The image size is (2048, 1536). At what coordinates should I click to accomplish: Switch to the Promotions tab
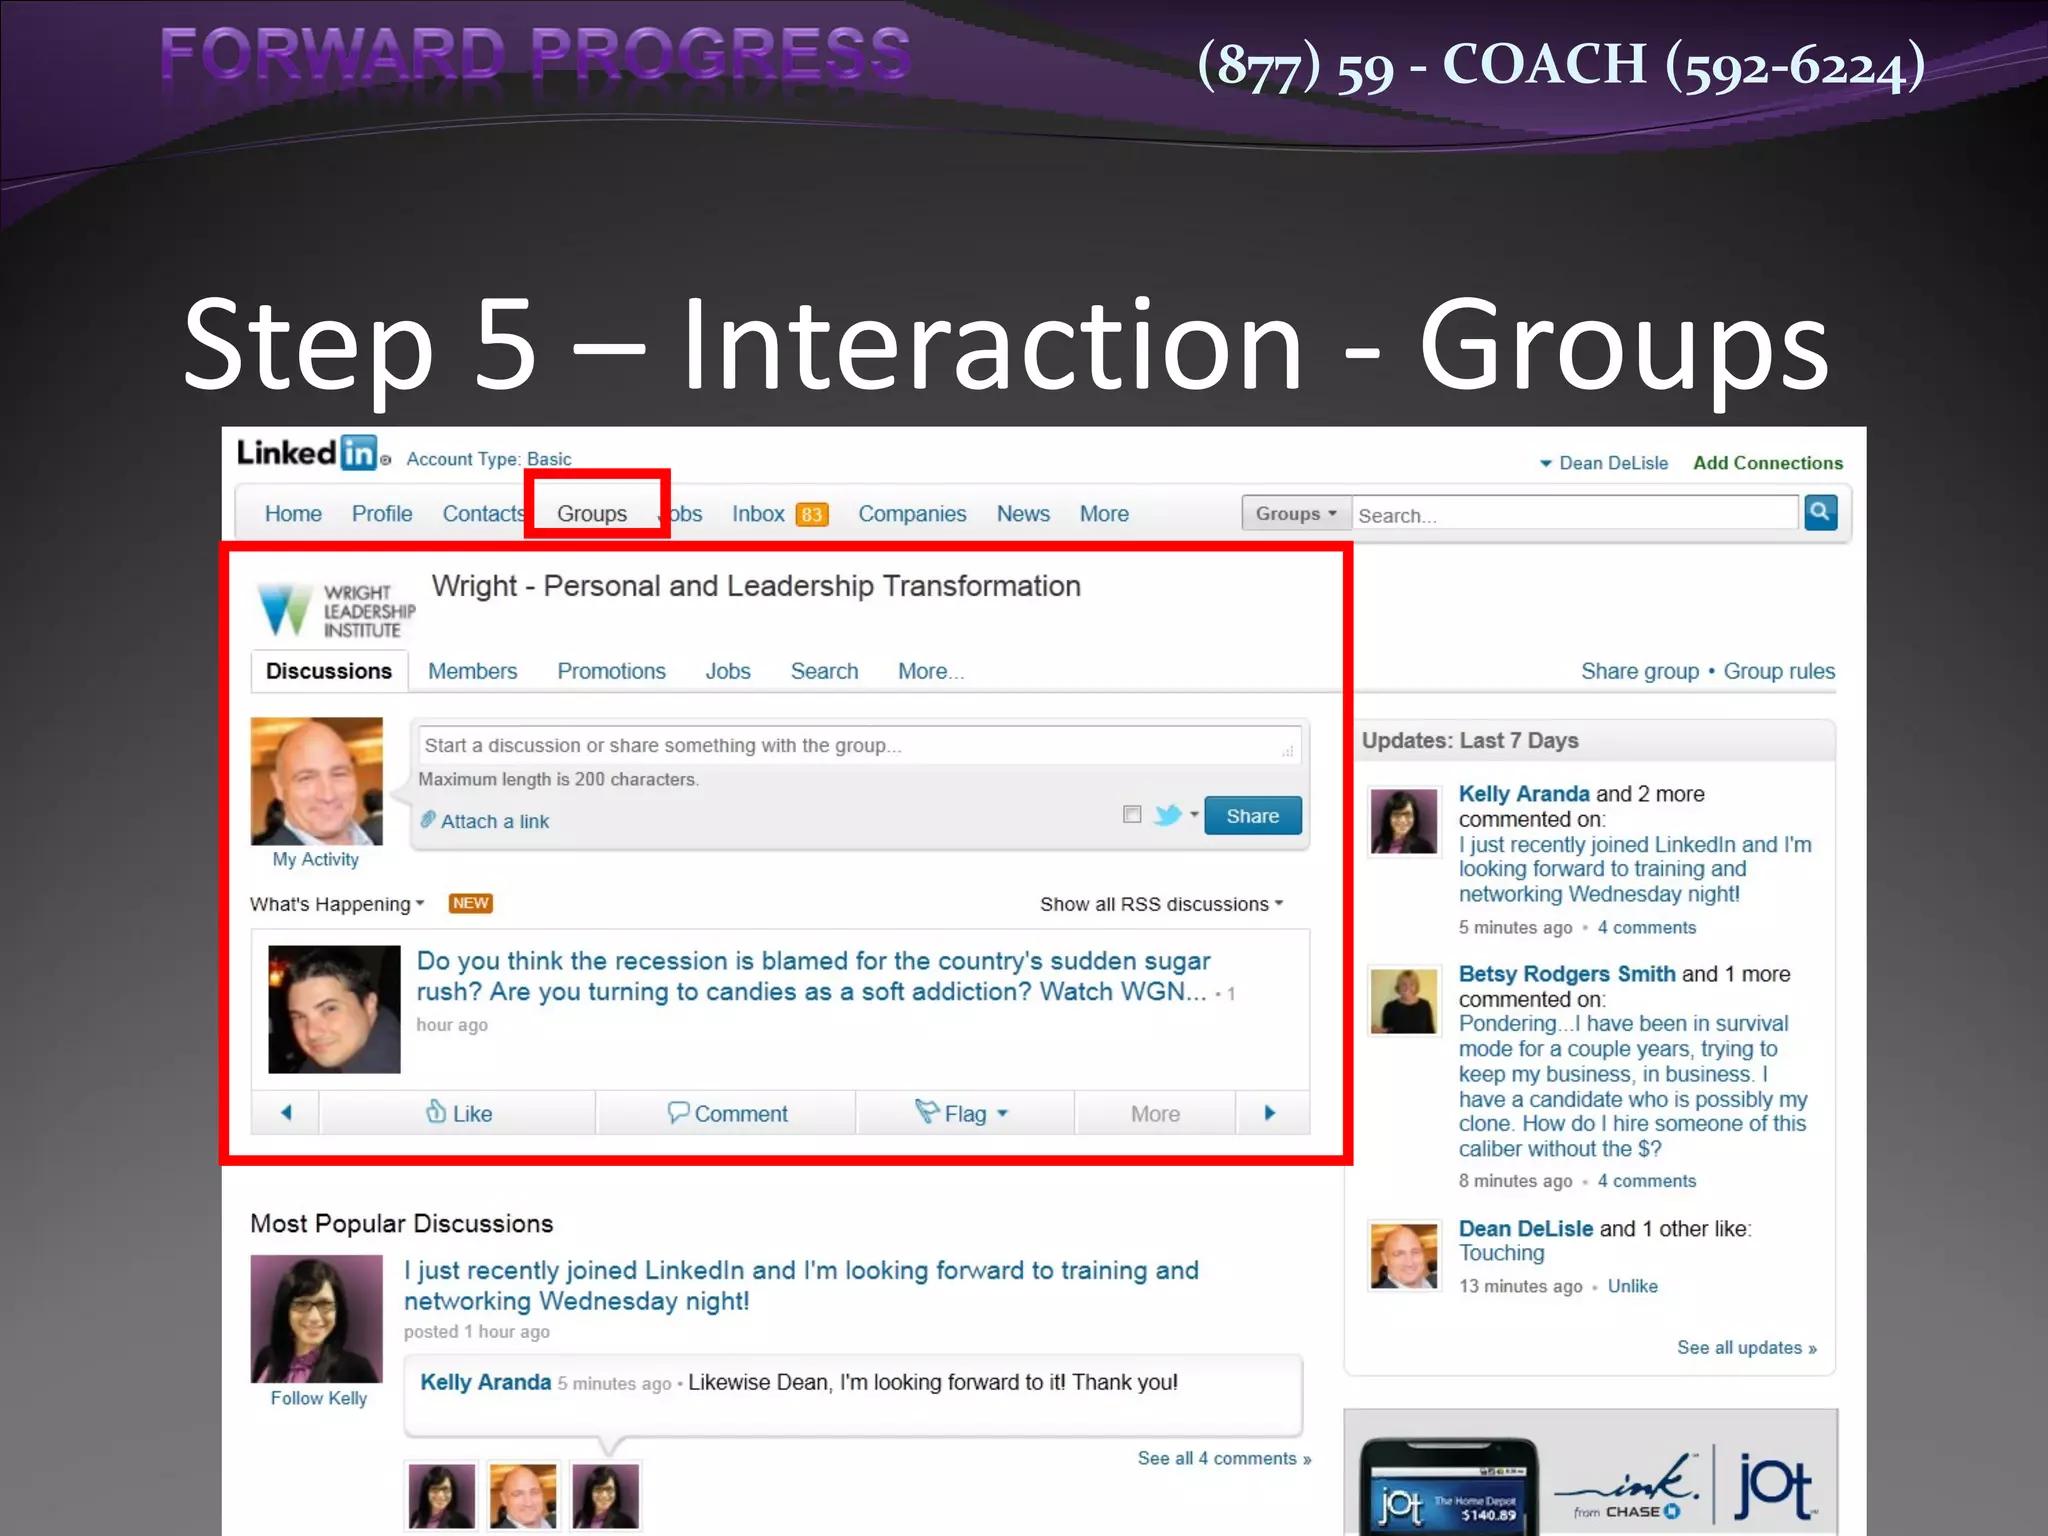click(x=611, y=671)
